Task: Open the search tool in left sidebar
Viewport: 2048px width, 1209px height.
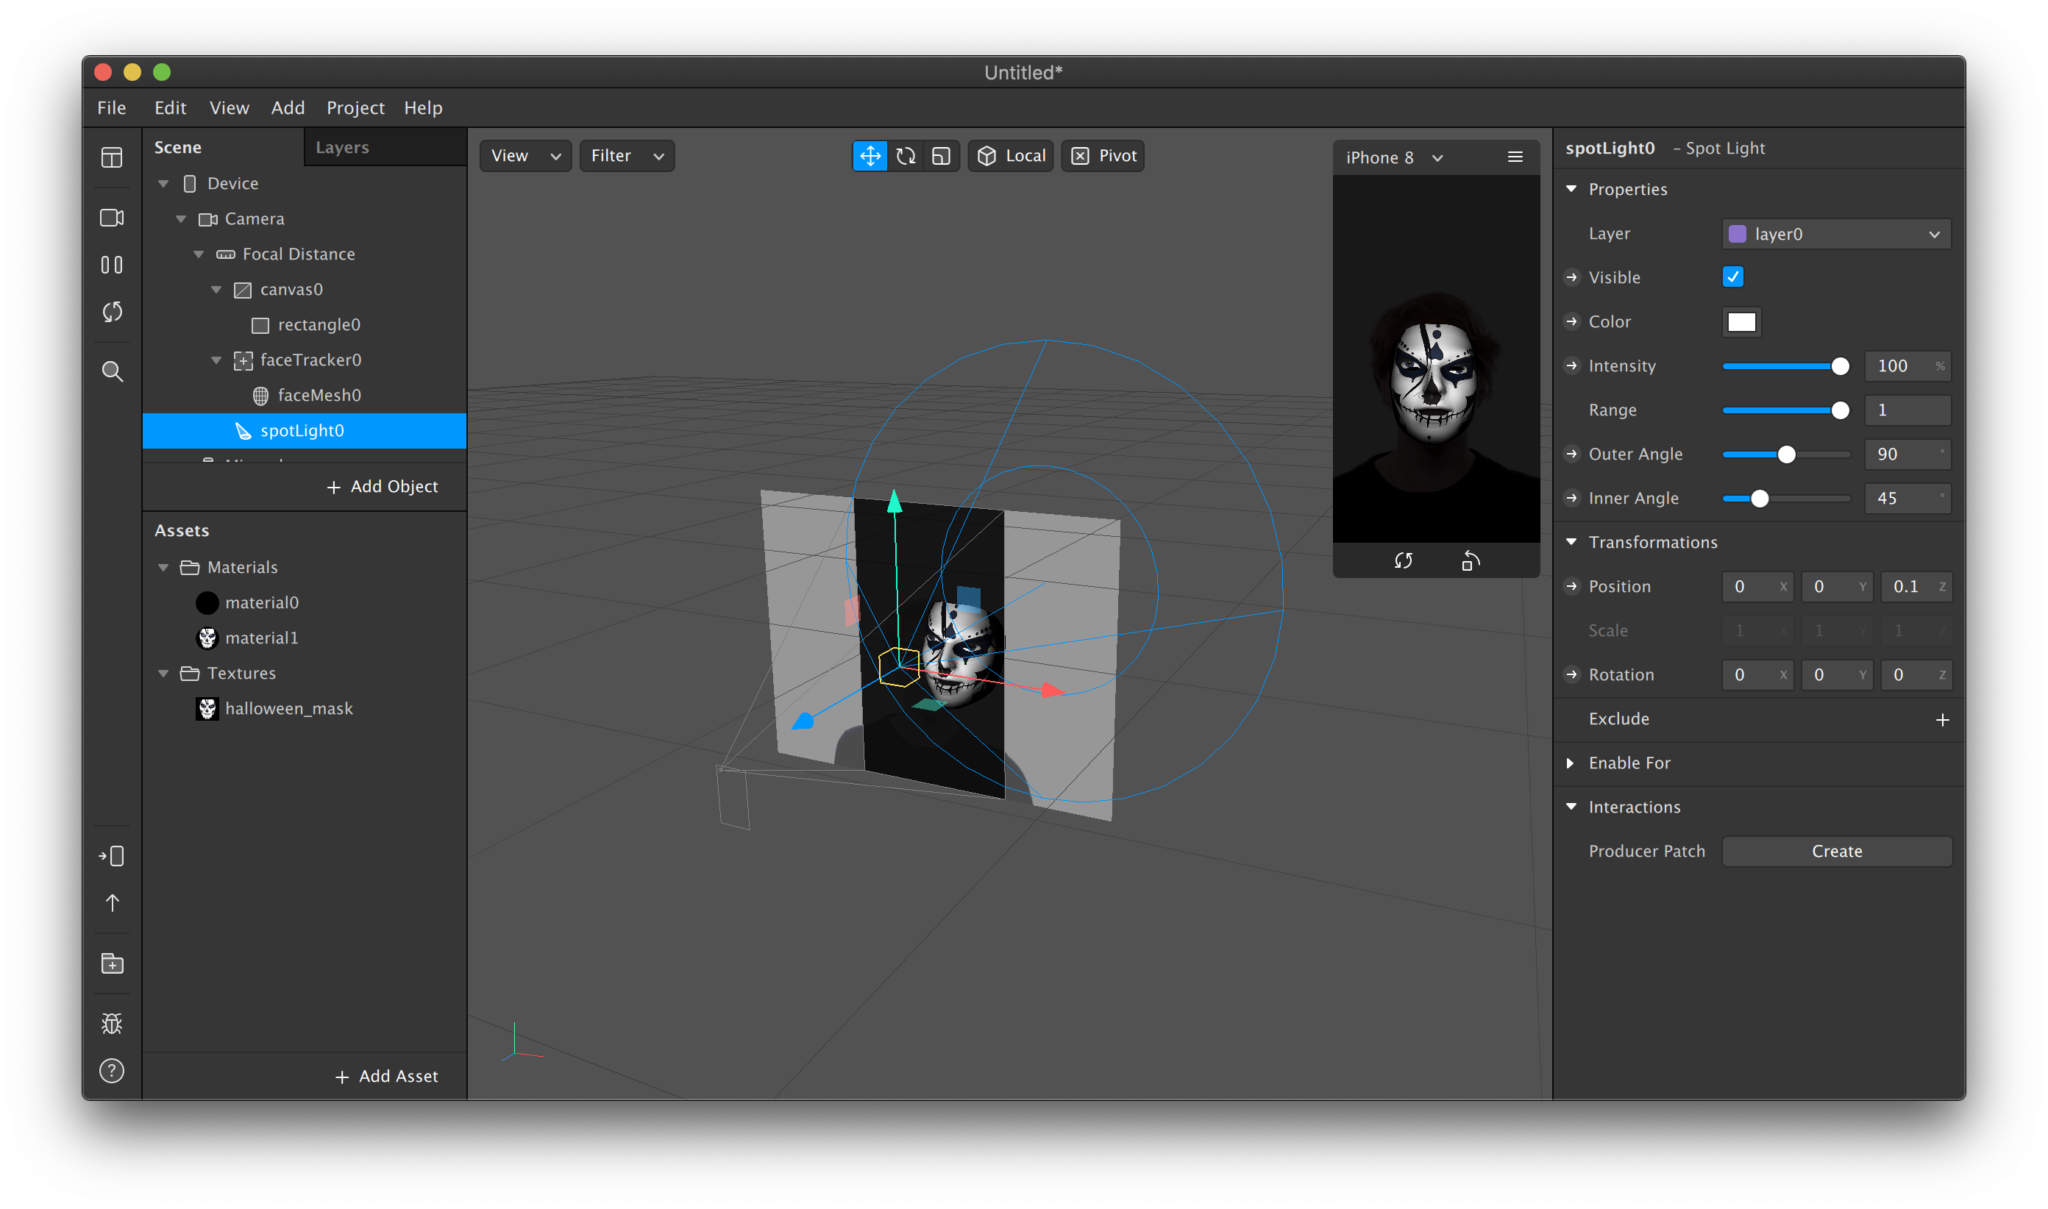Action: point(112,371)
